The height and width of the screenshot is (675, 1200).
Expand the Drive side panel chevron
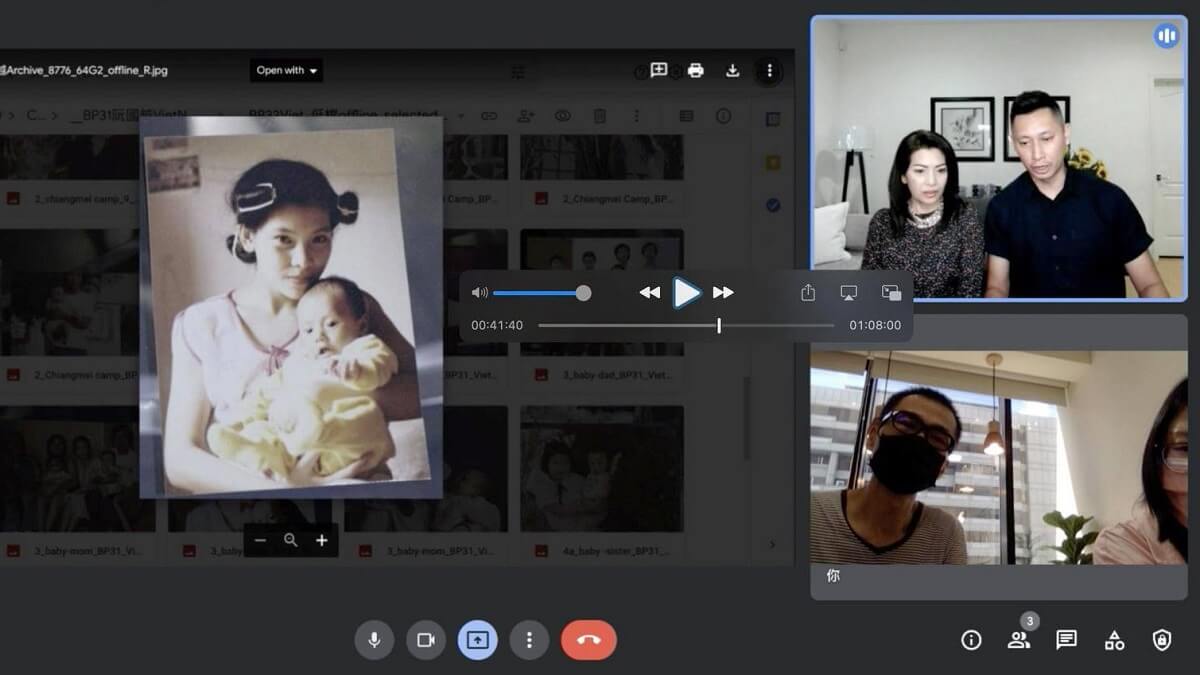tap(772, 545)
